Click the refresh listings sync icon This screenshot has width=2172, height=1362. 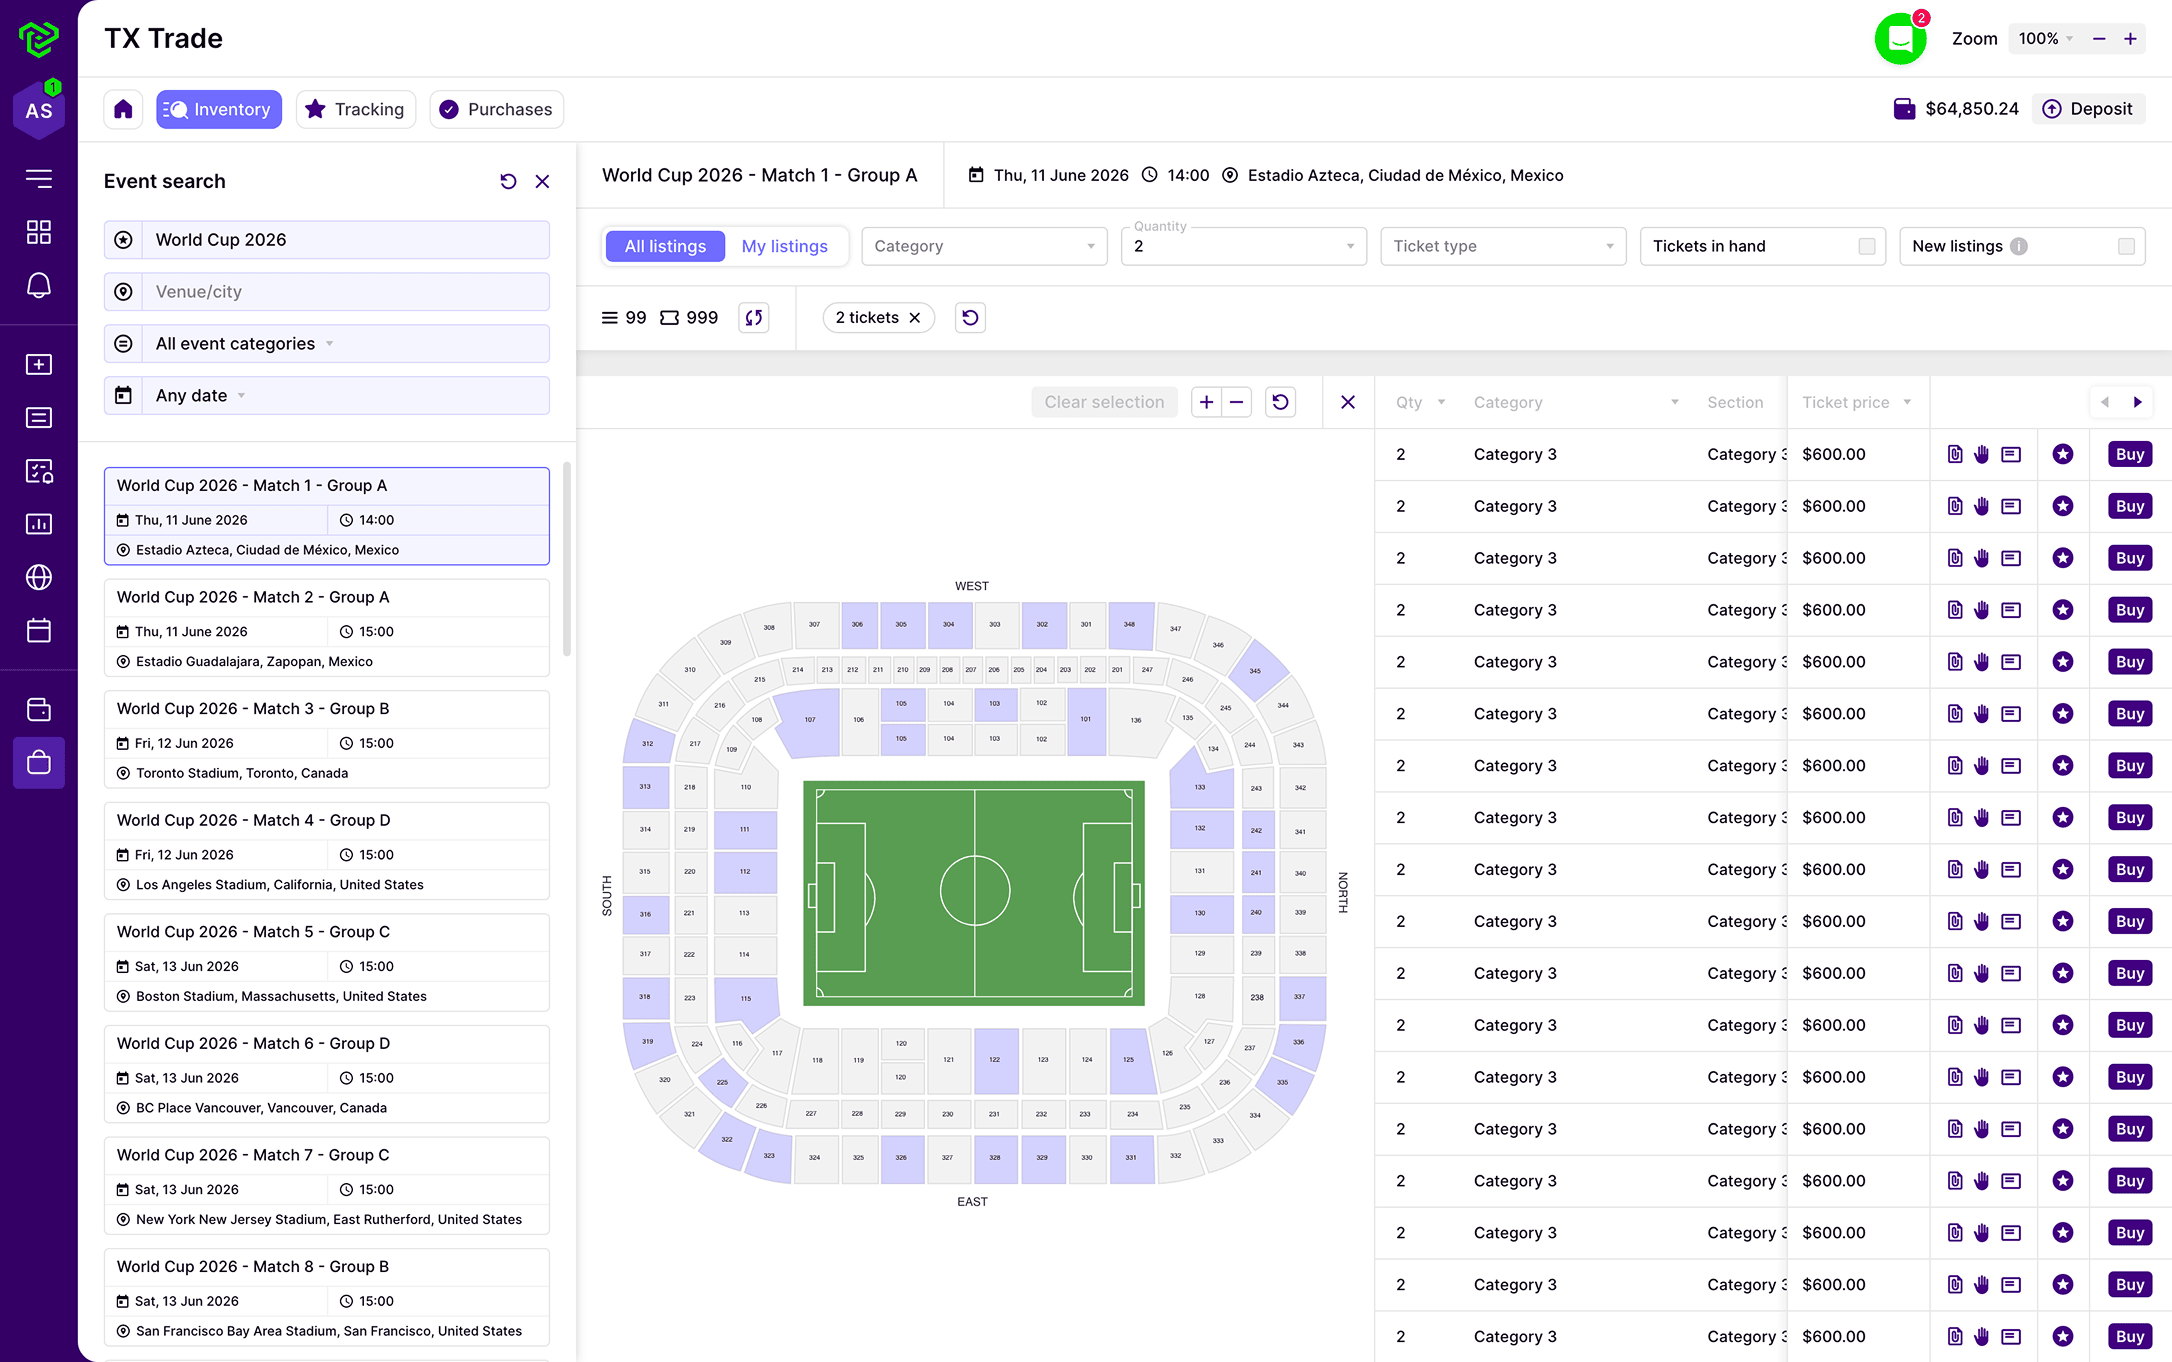pos(754,318)
